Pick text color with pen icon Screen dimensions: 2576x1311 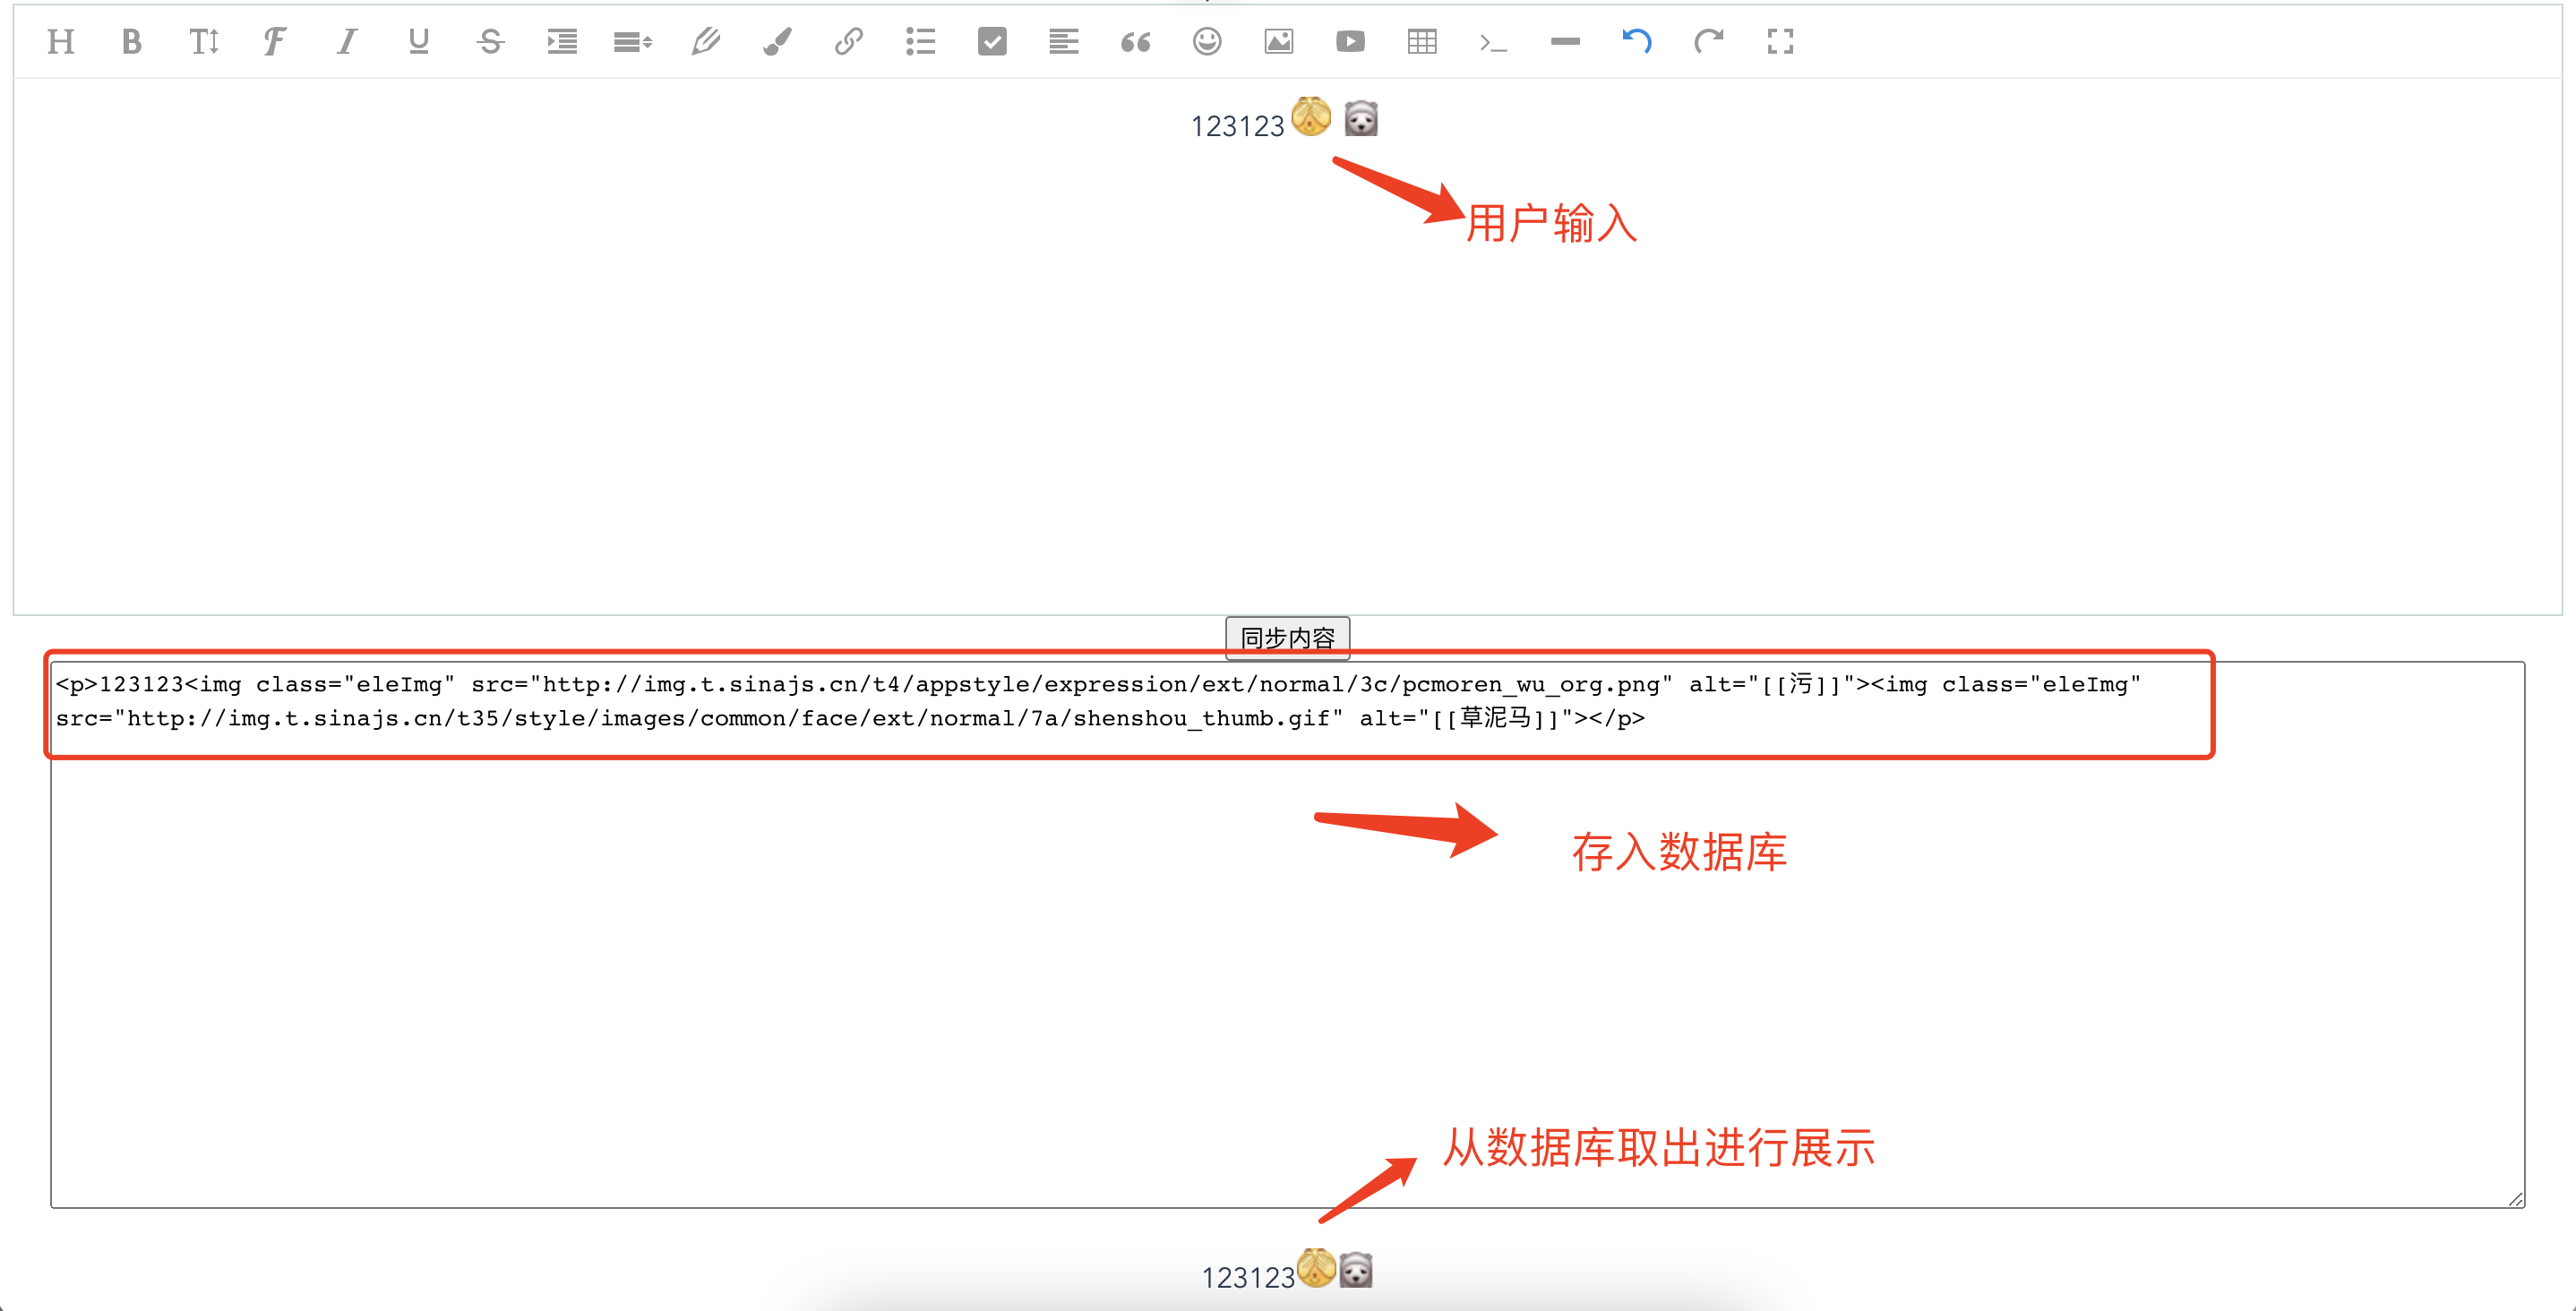[x=705, y=41]
